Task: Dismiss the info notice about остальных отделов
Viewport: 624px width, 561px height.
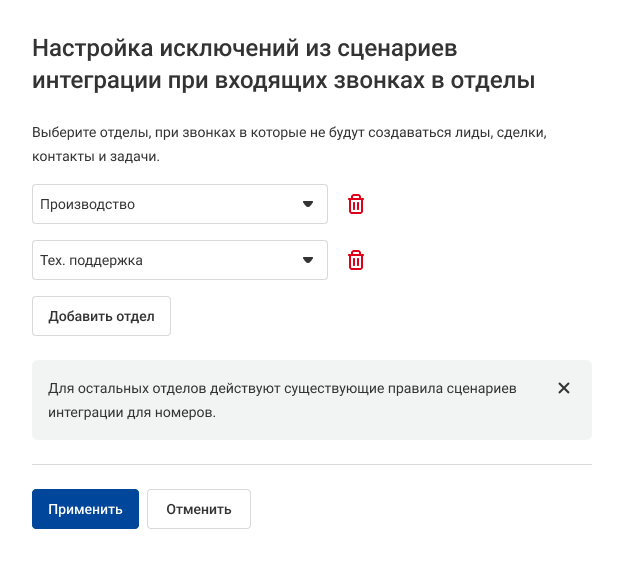Action: pos(564,388)
